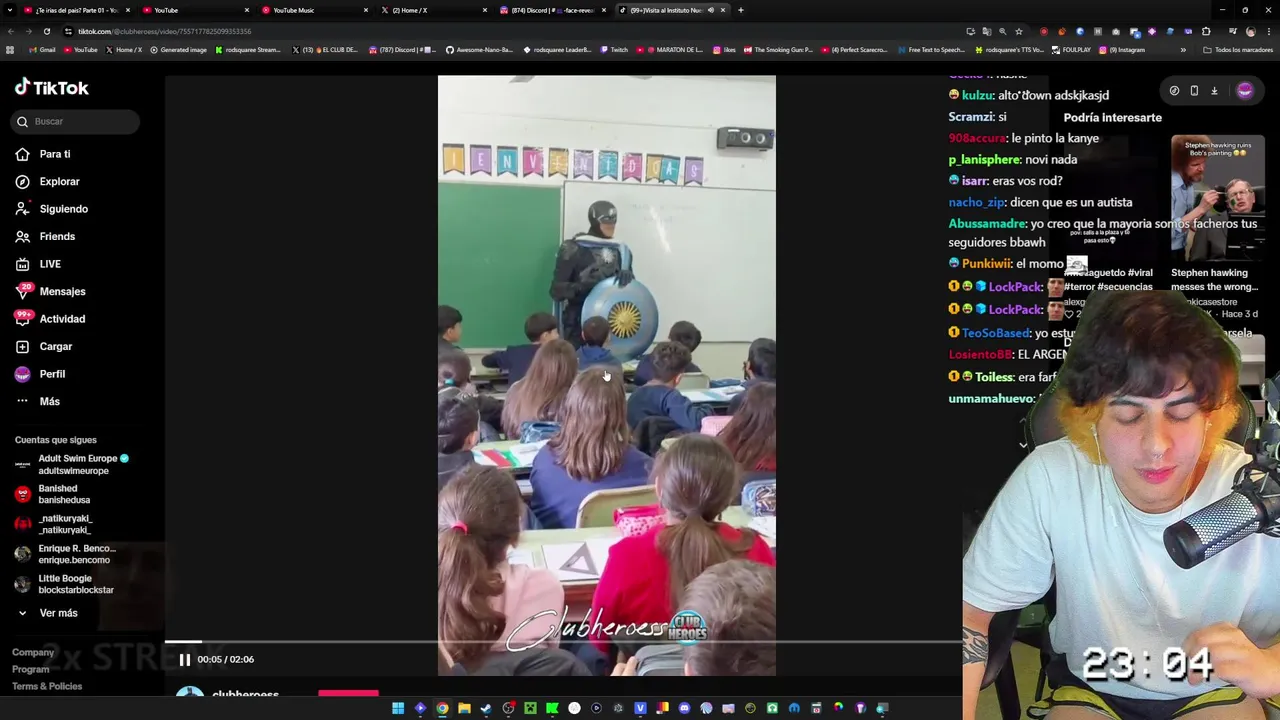Open the browser extensions puzzle icon

[x=1206, y=31]
